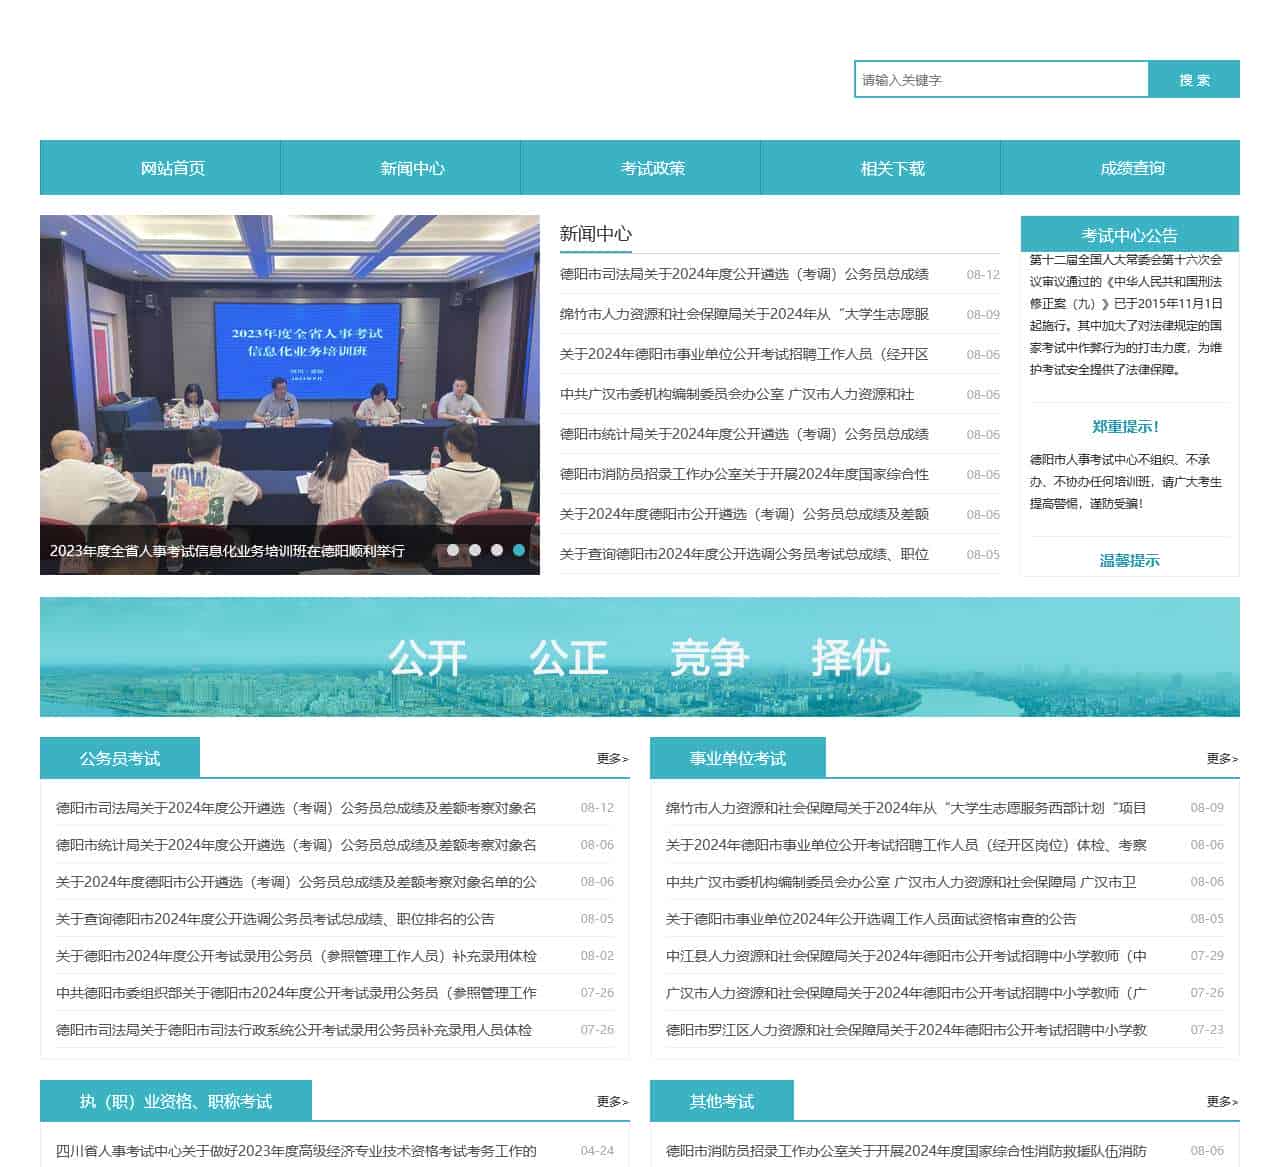Open 绵竹市人力资源 article in 事业单位考试 list

[905, 808]
